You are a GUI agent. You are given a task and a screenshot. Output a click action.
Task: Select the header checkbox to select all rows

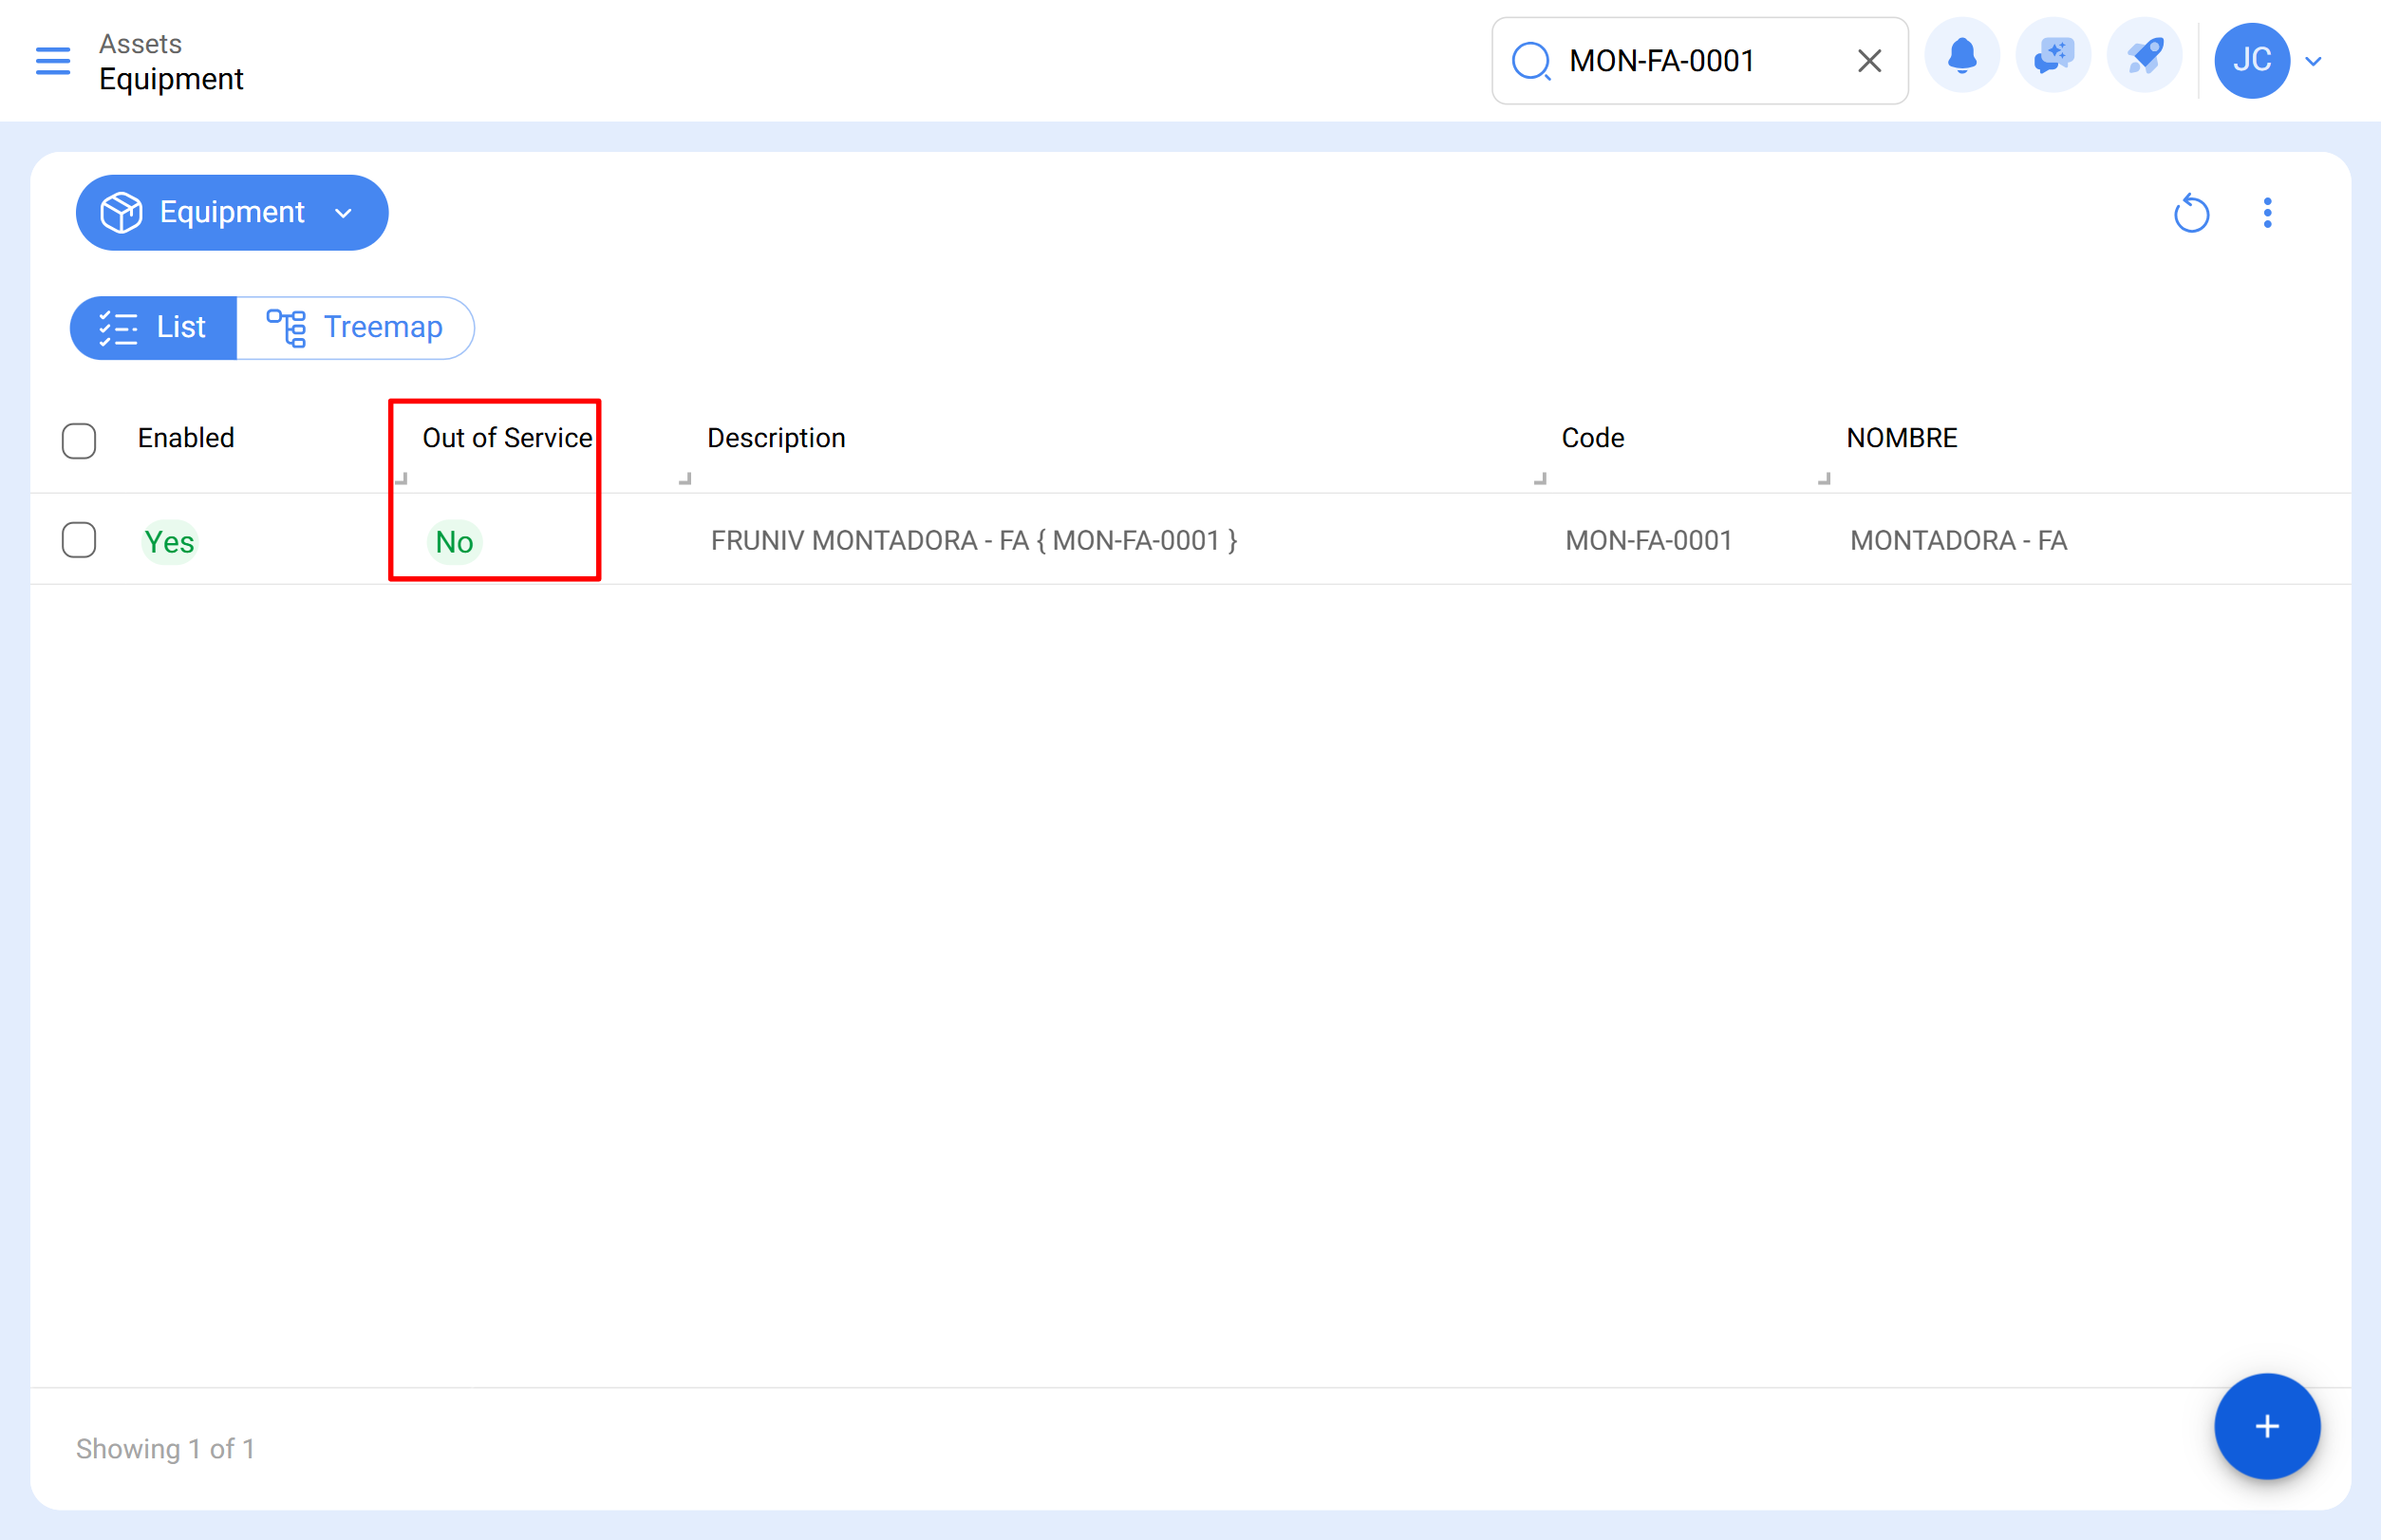79,440
